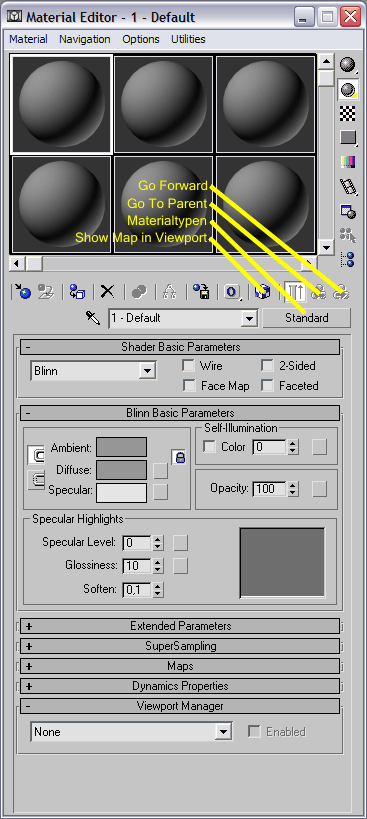Viewport: 367px width, 819px height.
Task: Check the Self-Illumination Color checkbox
Action: coord(209,447)
